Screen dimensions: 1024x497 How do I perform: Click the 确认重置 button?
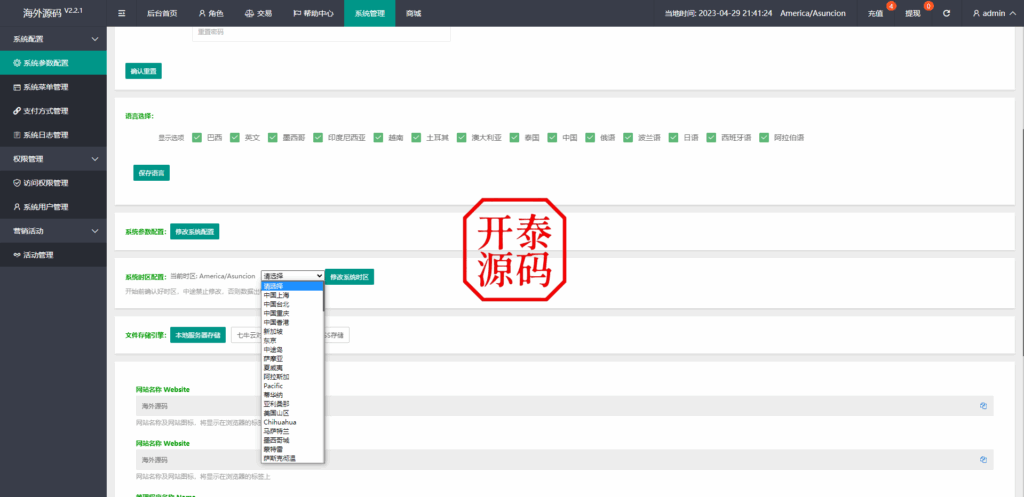pyautogui.click(x=143, y=71)
